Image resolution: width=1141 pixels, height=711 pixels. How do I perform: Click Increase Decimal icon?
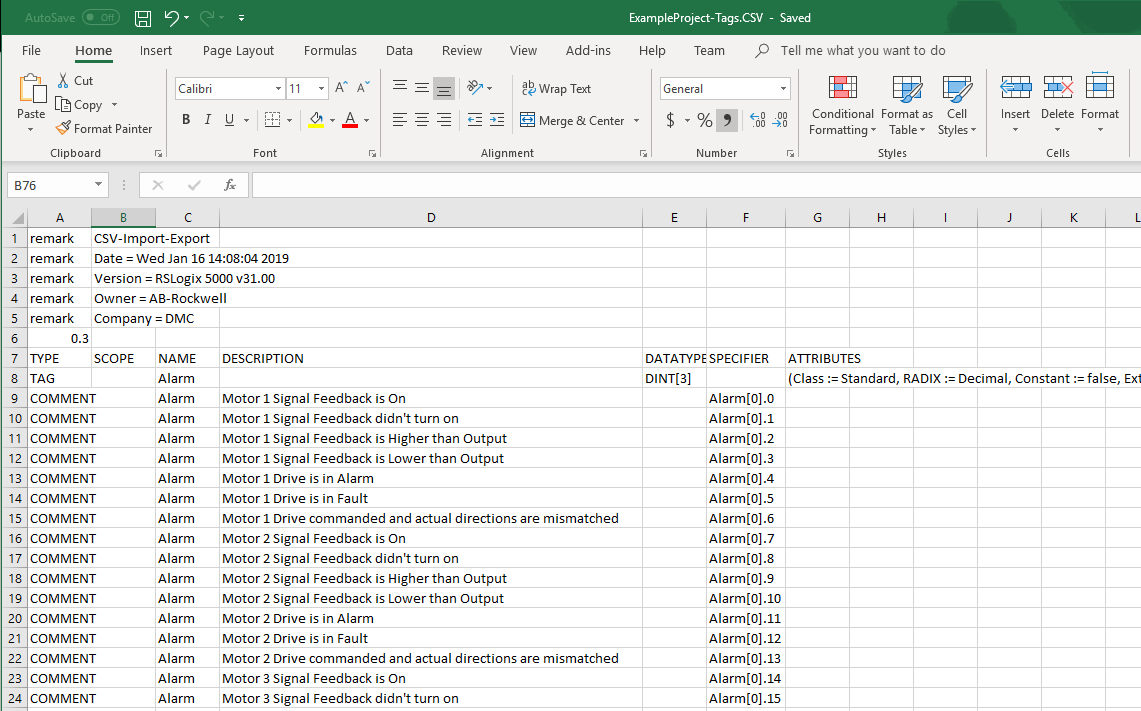758,119
